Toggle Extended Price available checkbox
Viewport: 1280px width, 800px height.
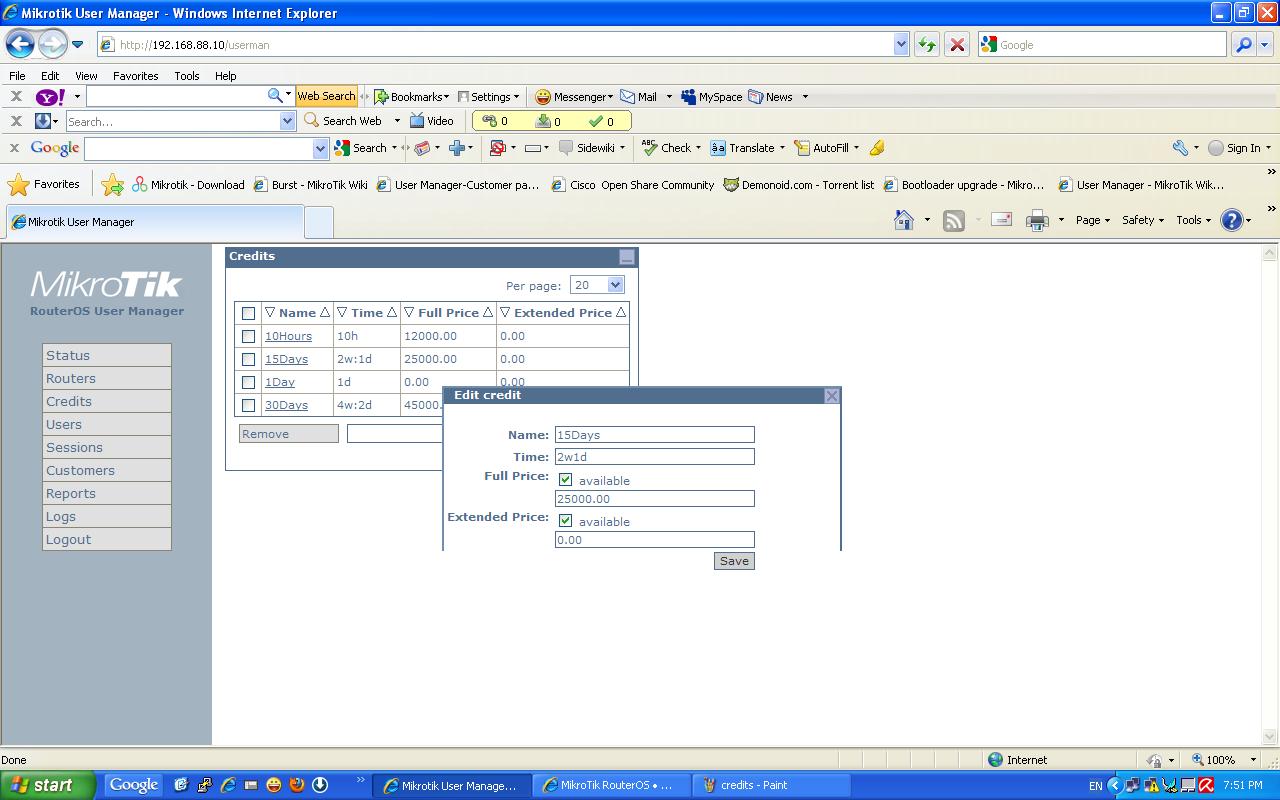tap(565, 521)
